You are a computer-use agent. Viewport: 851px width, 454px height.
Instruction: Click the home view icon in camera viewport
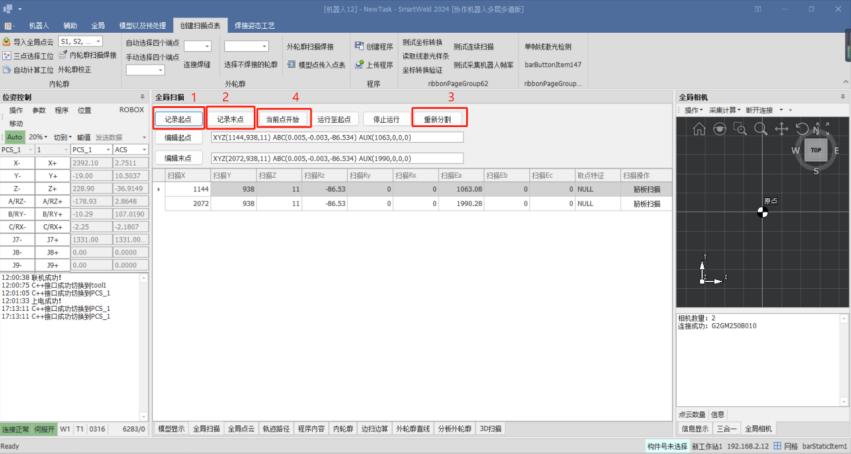[700, 129]
